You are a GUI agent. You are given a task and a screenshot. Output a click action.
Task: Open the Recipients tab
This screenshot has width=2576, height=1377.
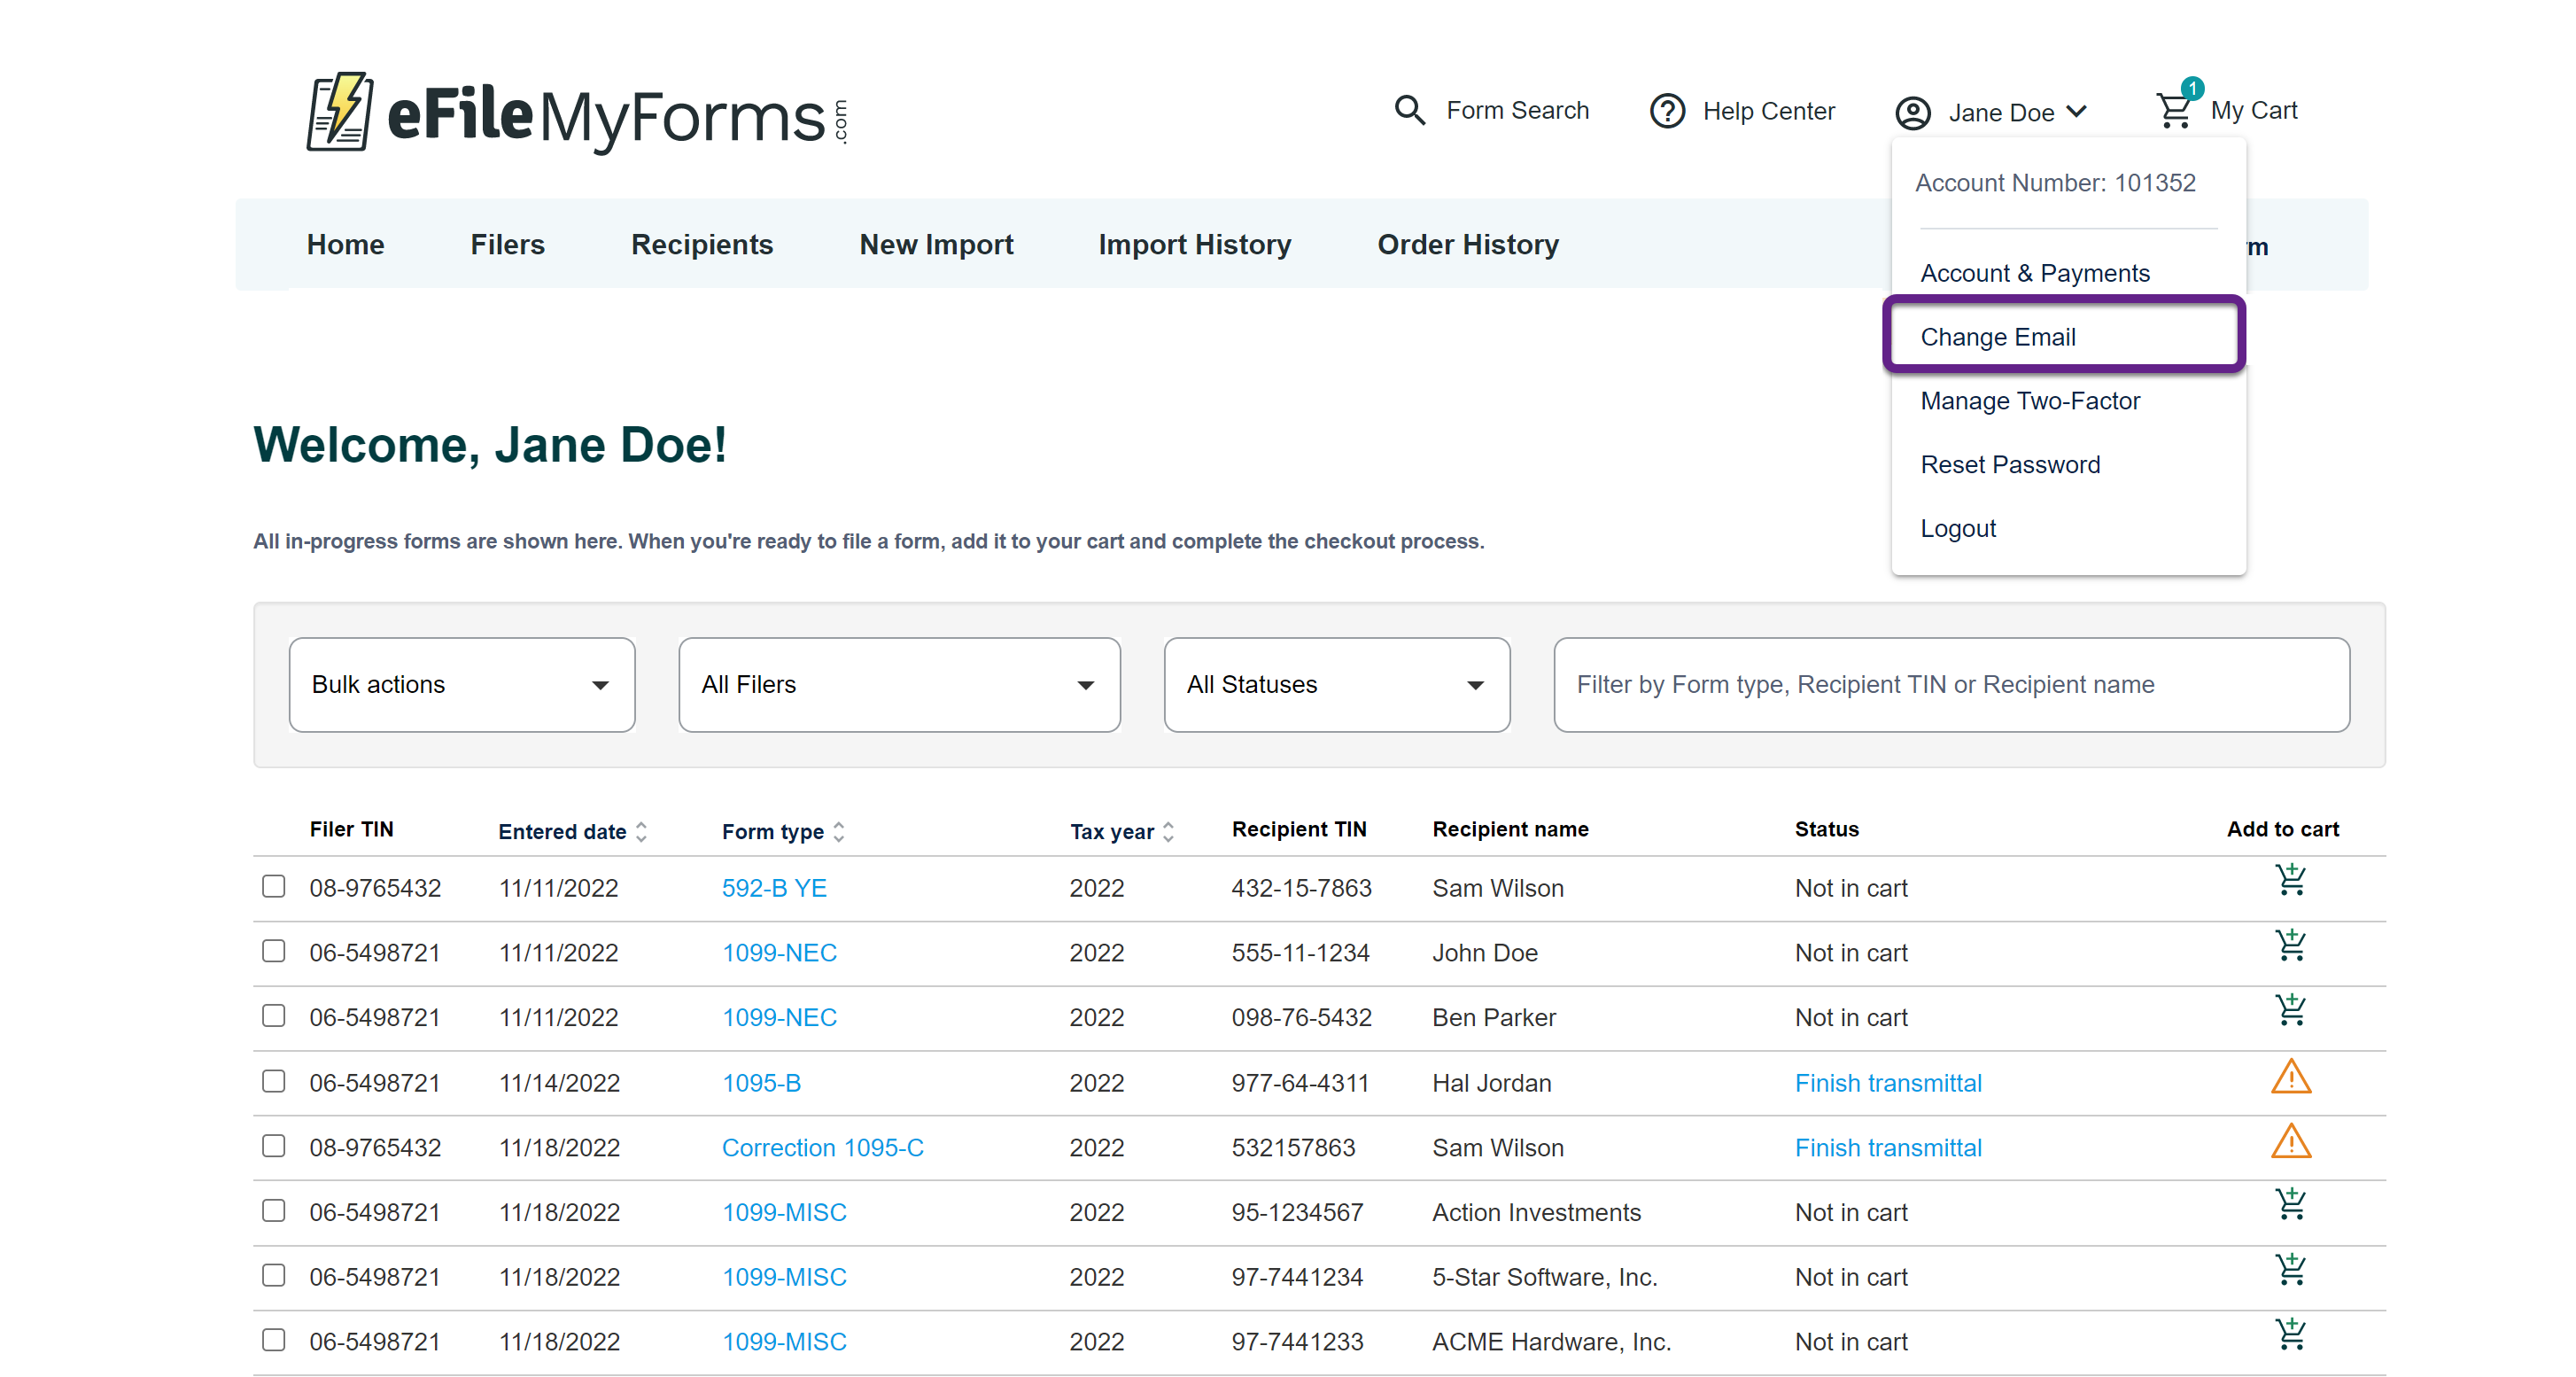(x=701, y=244)
